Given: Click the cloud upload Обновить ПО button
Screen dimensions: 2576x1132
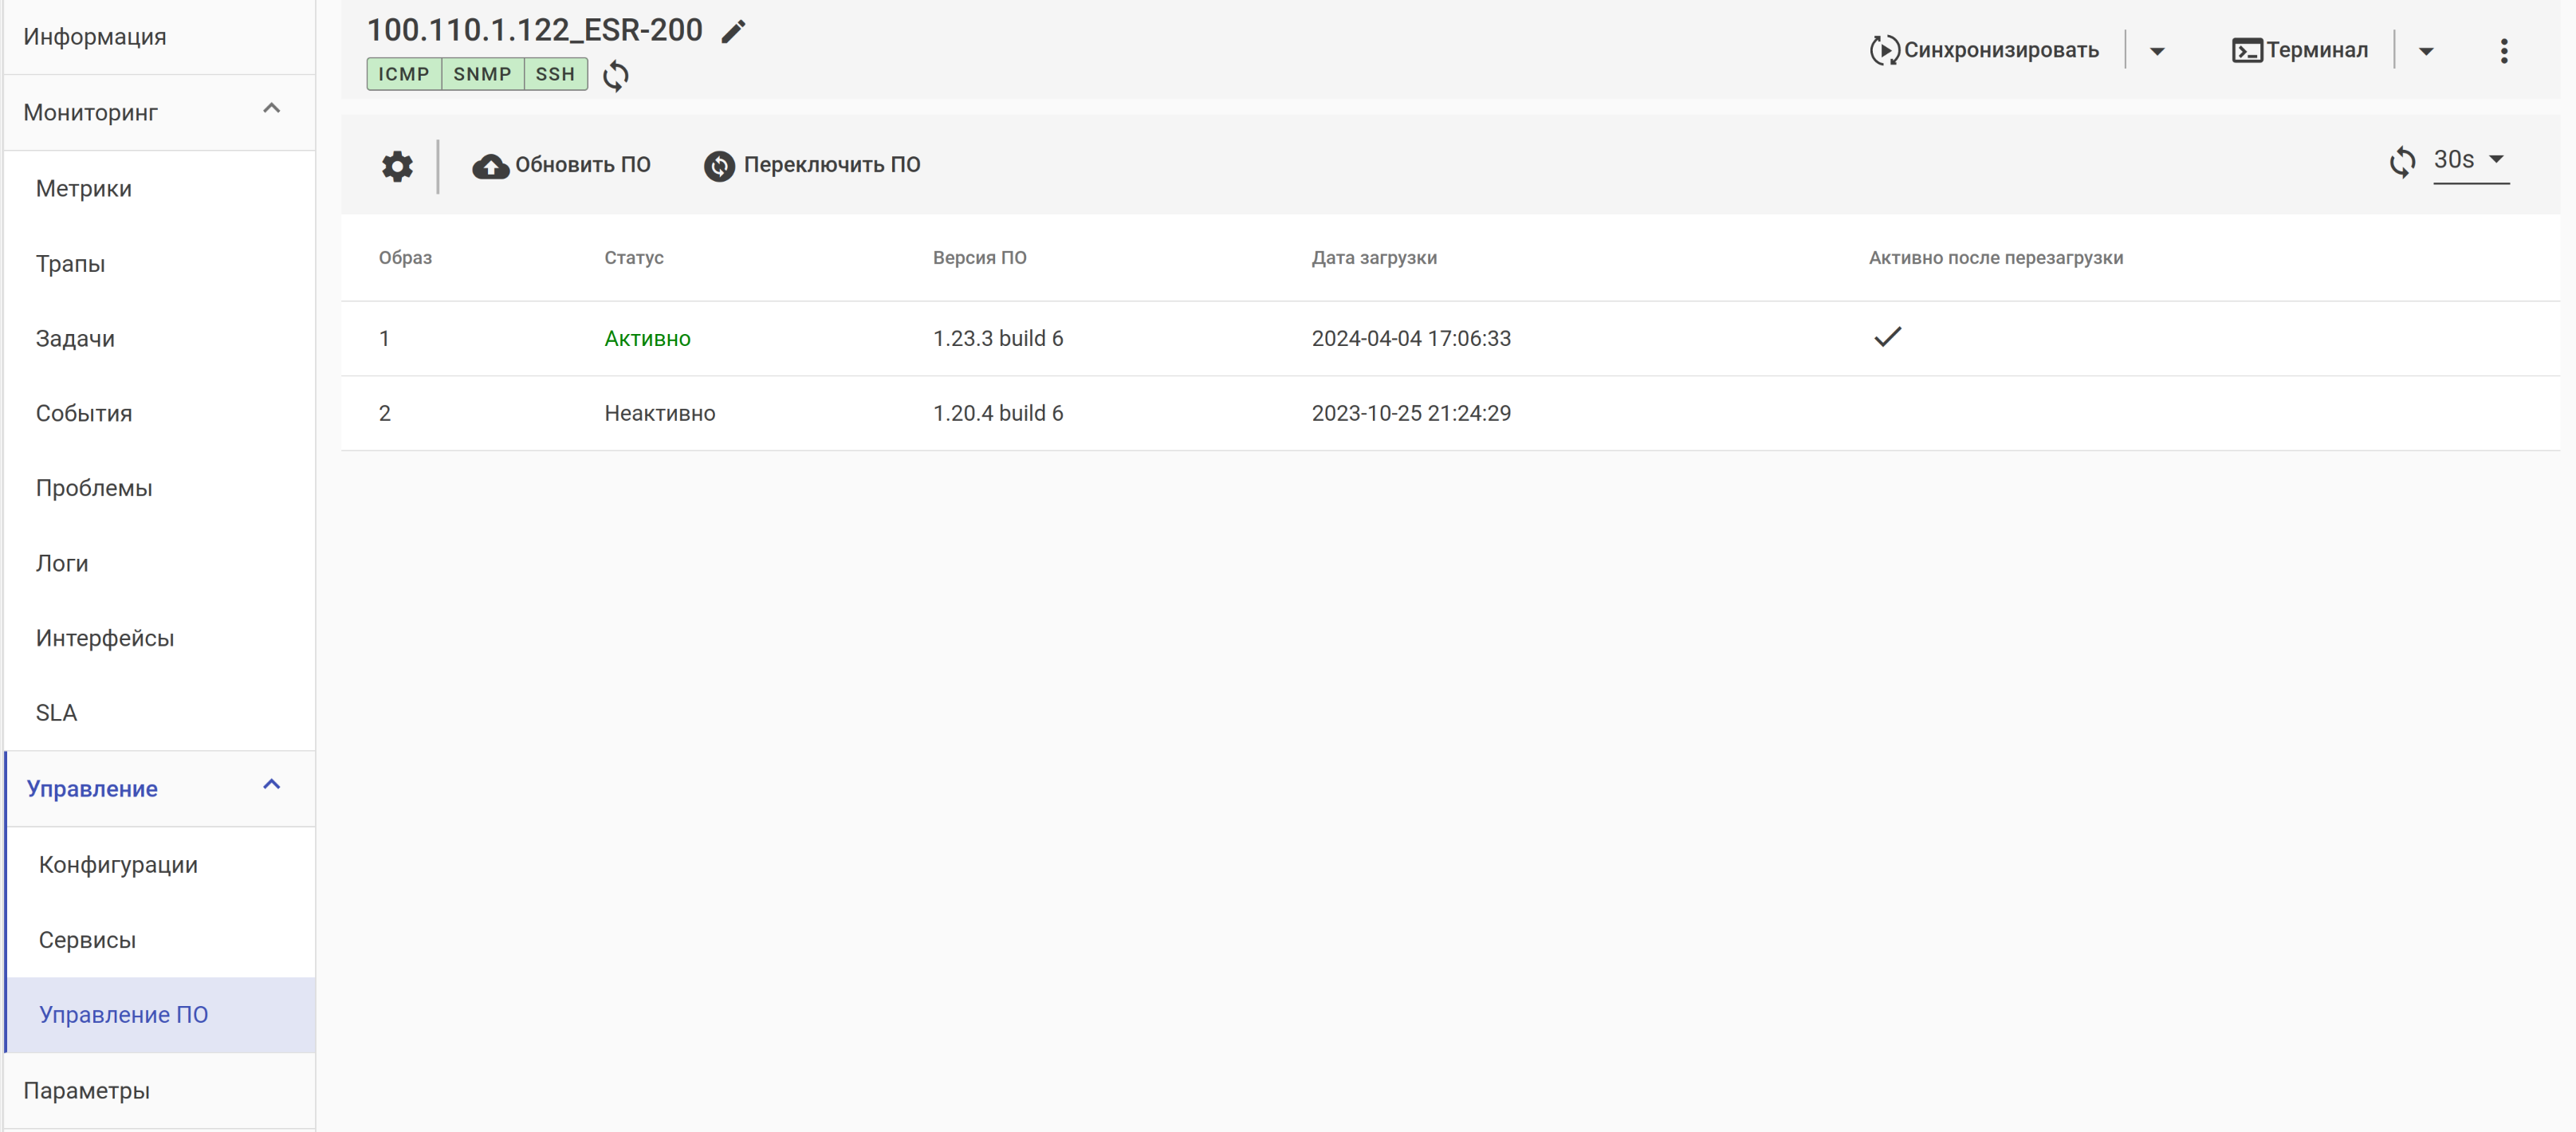Looking at the screenshot, I should [x=562, y=165].
